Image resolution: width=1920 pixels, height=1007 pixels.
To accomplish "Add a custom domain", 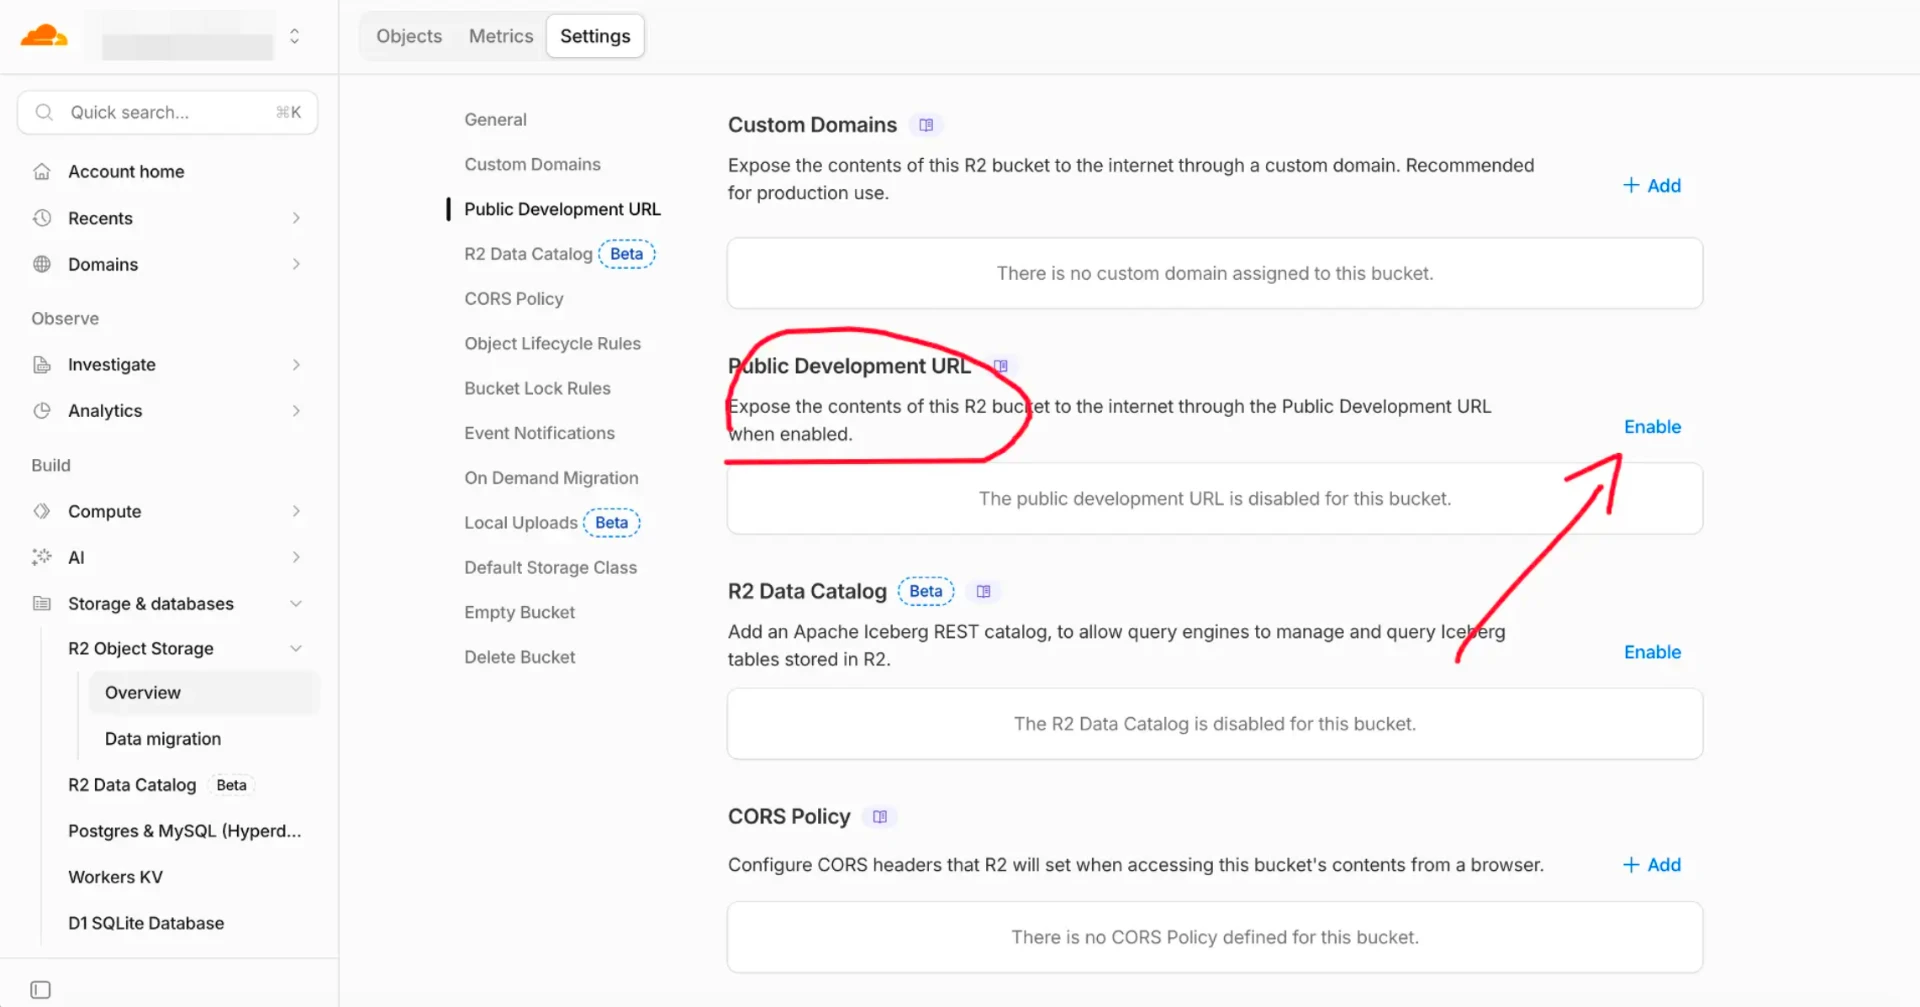I will pyautogui.click(x=1652, y=185).
